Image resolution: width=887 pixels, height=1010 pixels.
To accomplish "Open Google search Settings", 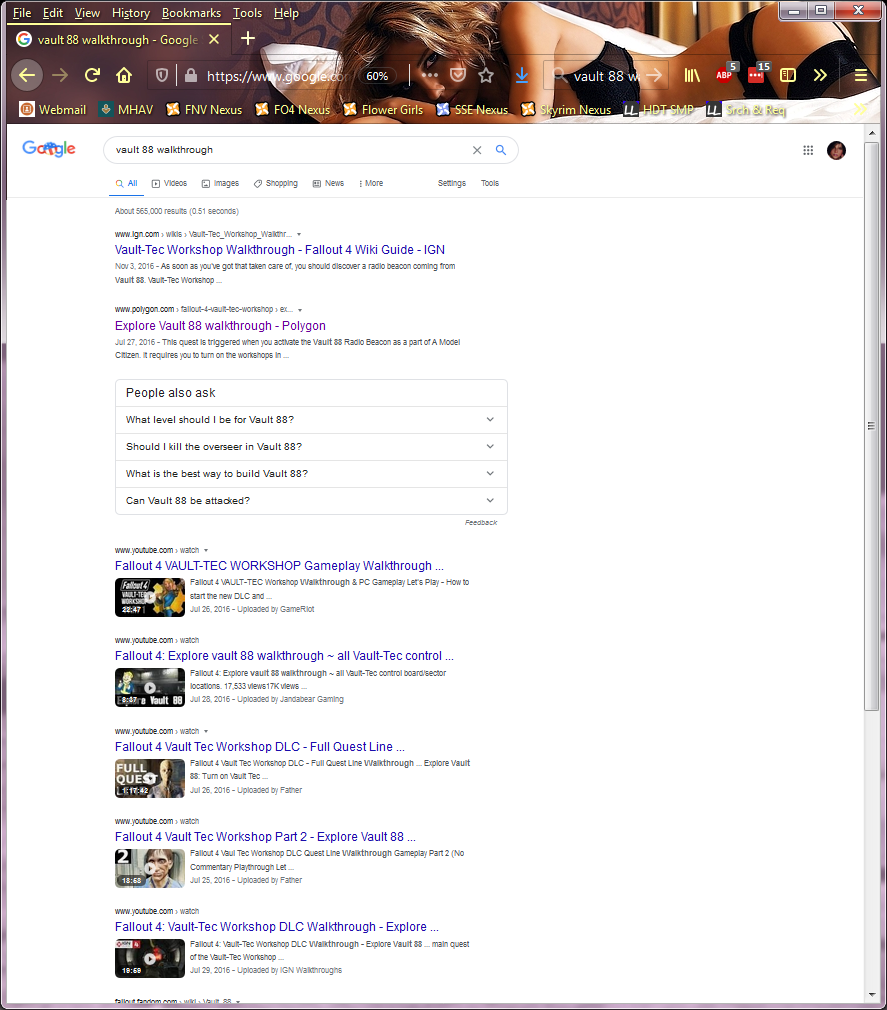I will pyautogui.click(x=452, y=184).
